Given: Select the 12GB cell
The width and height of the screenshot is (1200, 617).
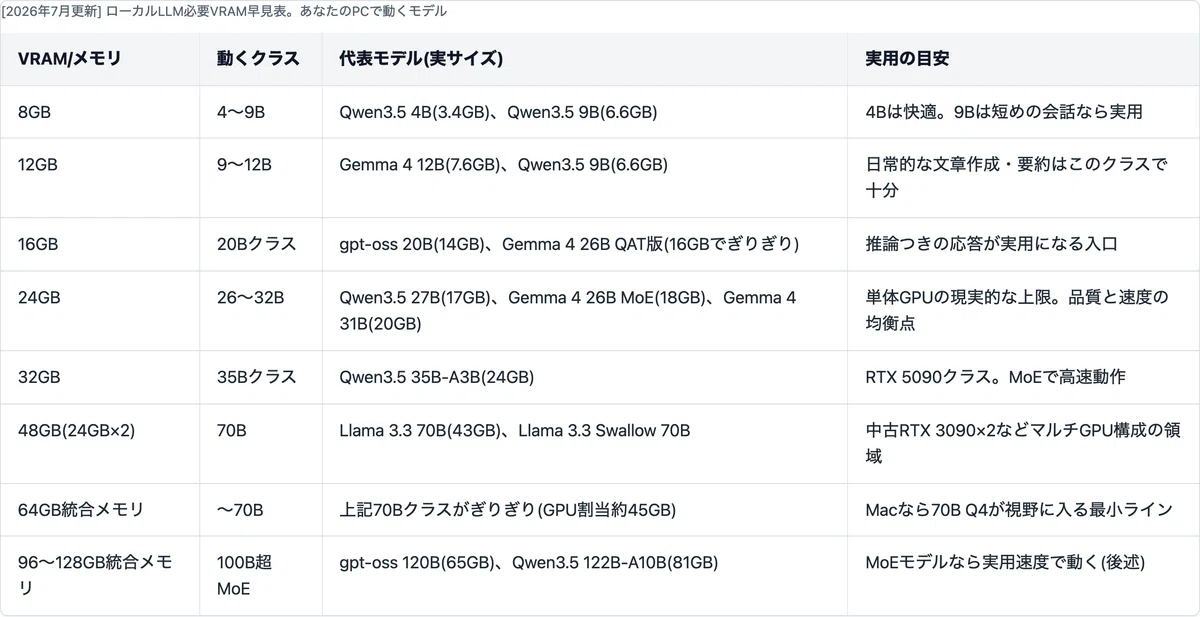Looking at the screenshot, I should pos(100,178).
